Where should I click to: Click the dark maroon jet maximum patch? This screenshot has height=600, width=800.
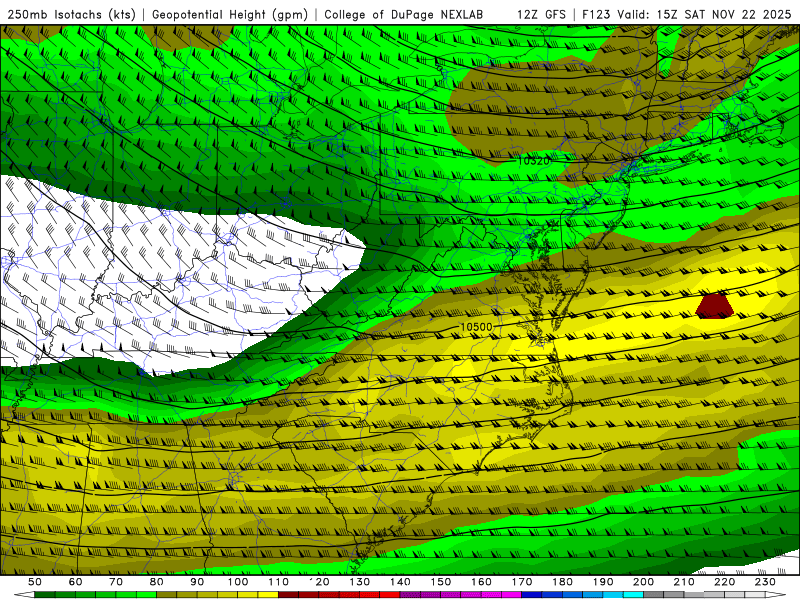pos(715,306)
